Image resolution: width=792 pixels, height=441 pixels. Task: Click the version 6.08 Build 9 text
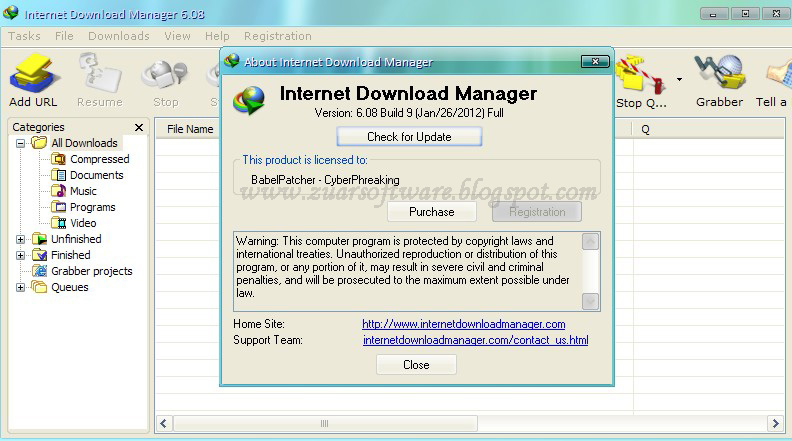(x=409, y=113)
